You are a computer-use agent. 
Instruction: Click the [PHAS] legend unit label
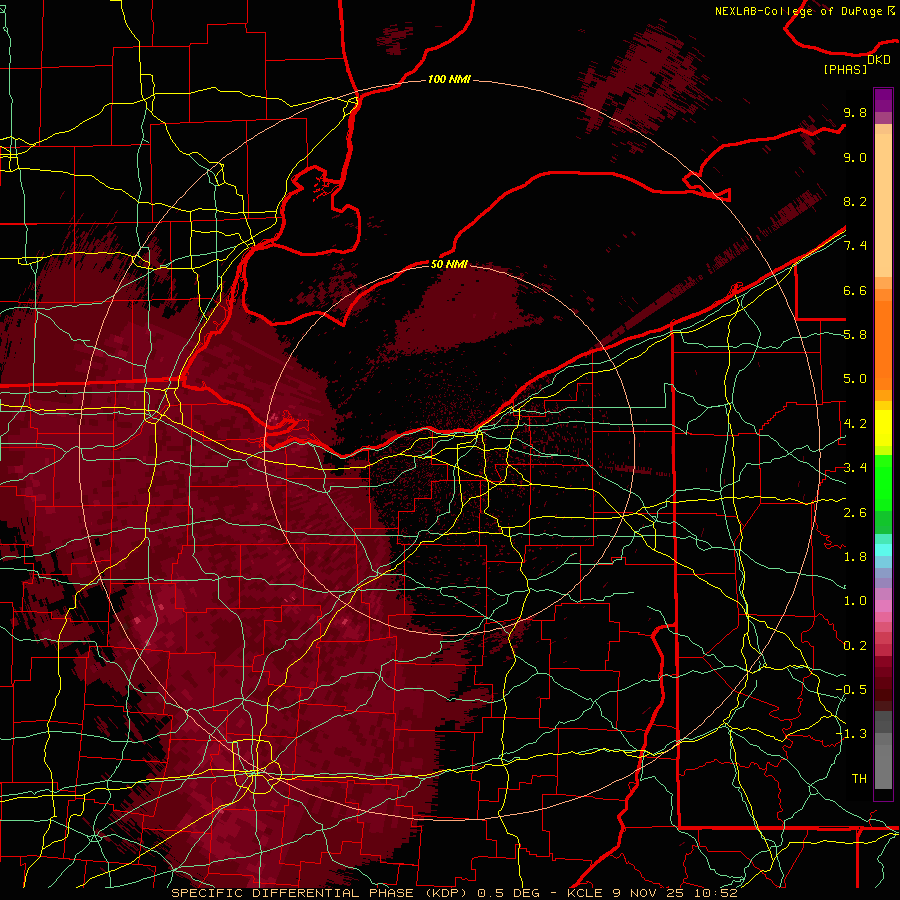click(x=845, y=69)
